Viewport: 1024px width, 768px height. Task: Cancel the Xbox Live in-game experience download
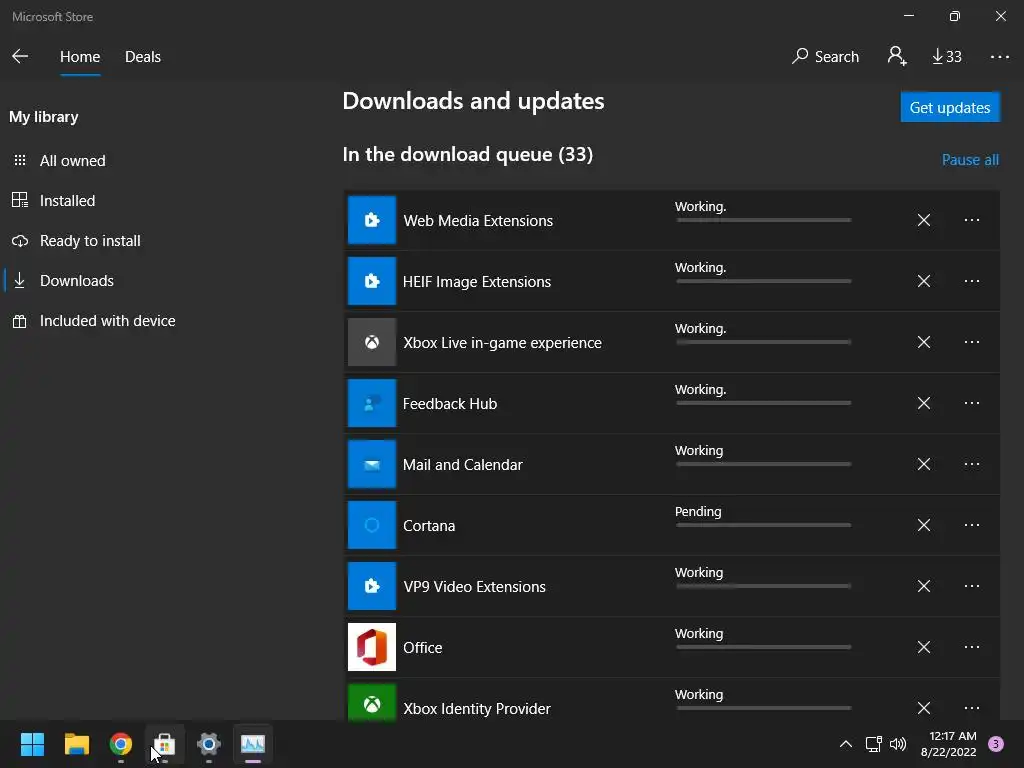coord(923,342)
